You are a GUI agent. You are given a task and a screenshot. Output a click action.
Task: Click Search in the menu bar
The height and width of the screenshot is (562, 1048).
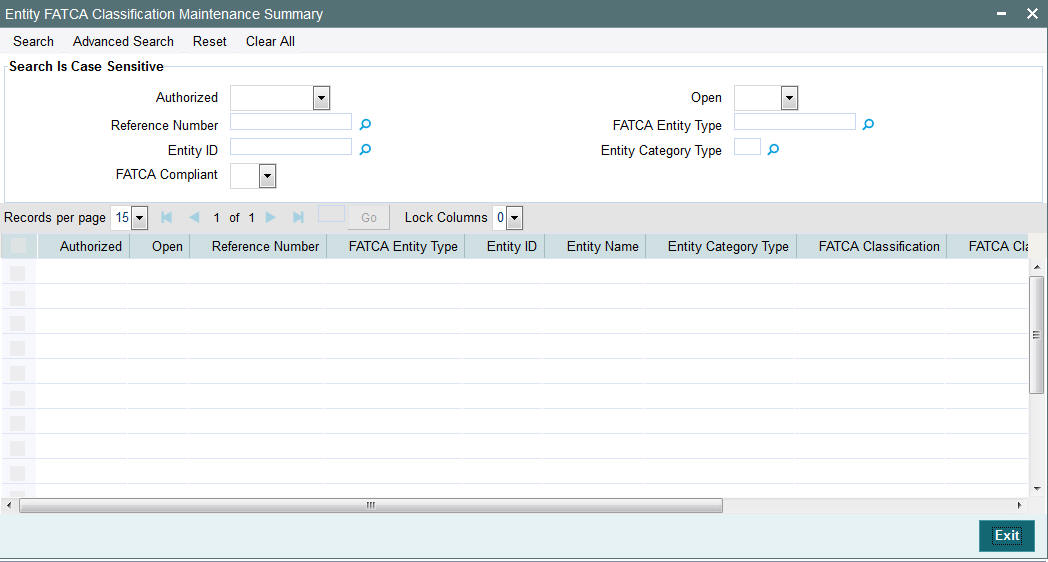tap(33, 41)
